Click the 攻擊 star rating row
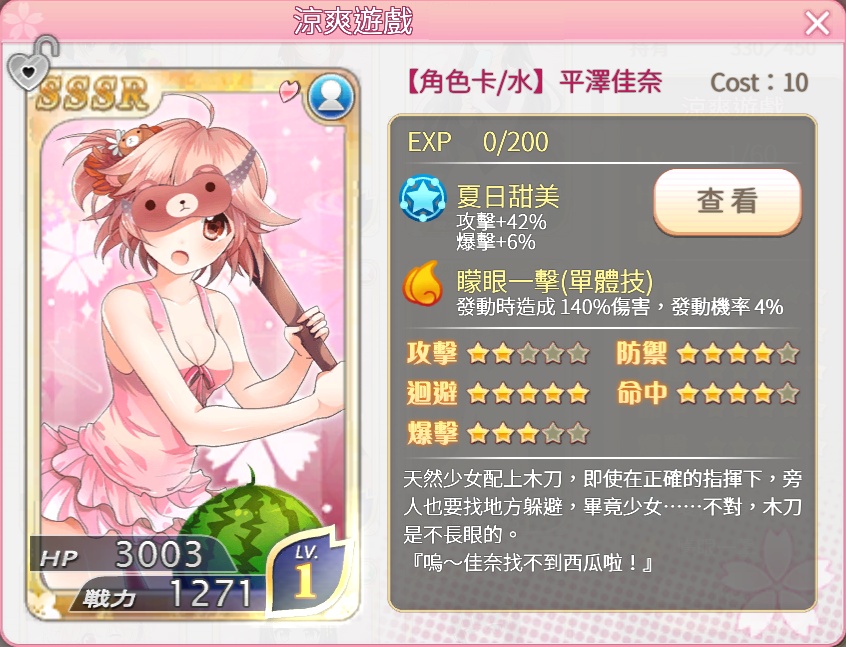Image resolution: width=846 pixels, height=647 pixels. [497, 354]
